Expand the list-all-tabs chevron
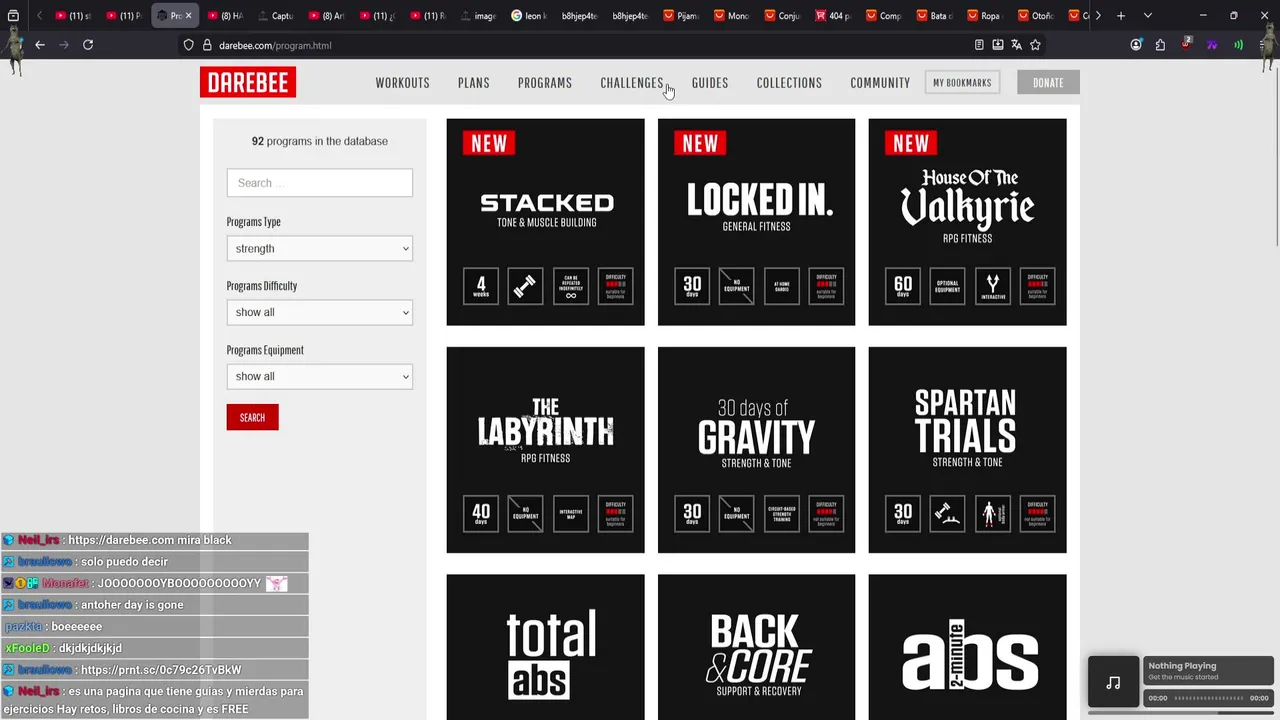The image size is (1280, 720). [x=1147, y=16]
